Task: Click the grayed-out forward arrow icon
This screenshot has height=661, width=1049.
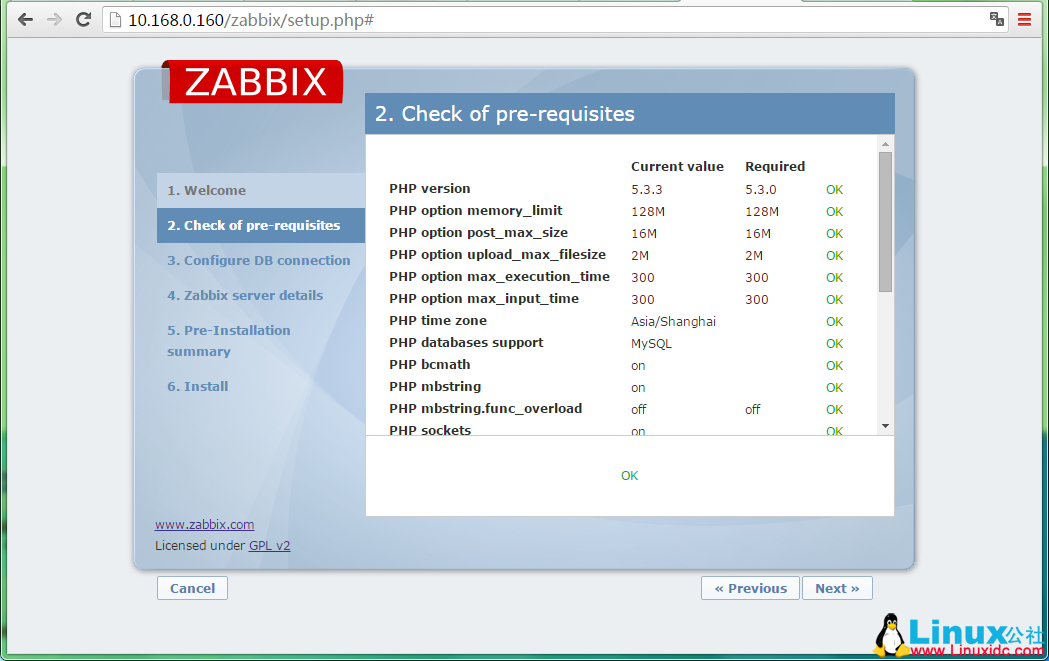Action: [x=53, y=18]
